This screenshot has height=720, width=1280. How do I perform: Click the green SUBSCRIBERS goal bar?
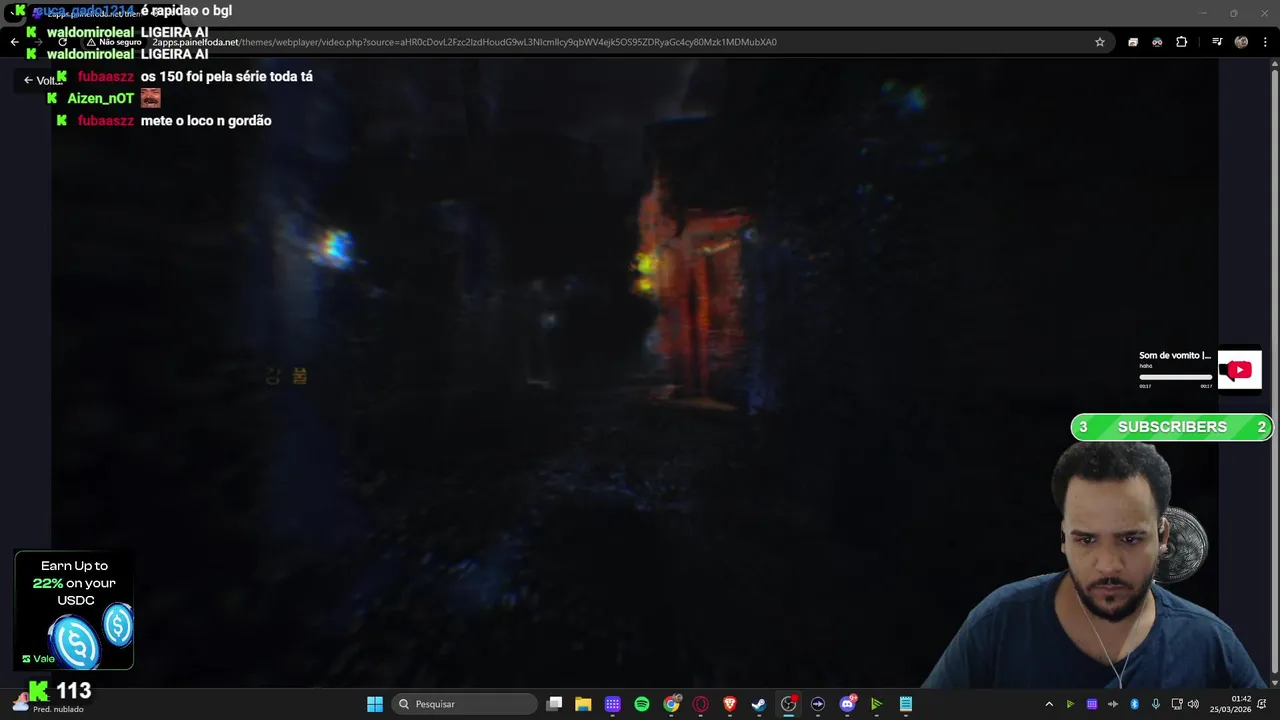pyautogui.click(x=1172, y=427)
